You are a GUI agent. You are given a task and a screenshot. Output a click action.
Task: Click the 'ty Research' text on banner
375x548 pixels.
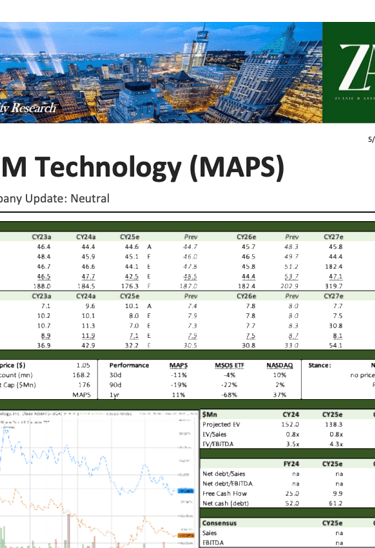pos(28,108)
